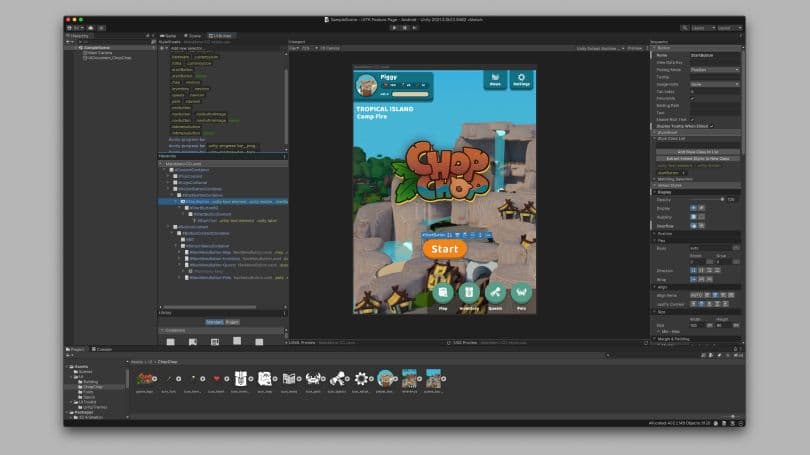Click the Pets icon in bottom game bar
Screen dimensions: 810x455
[520, 293]
